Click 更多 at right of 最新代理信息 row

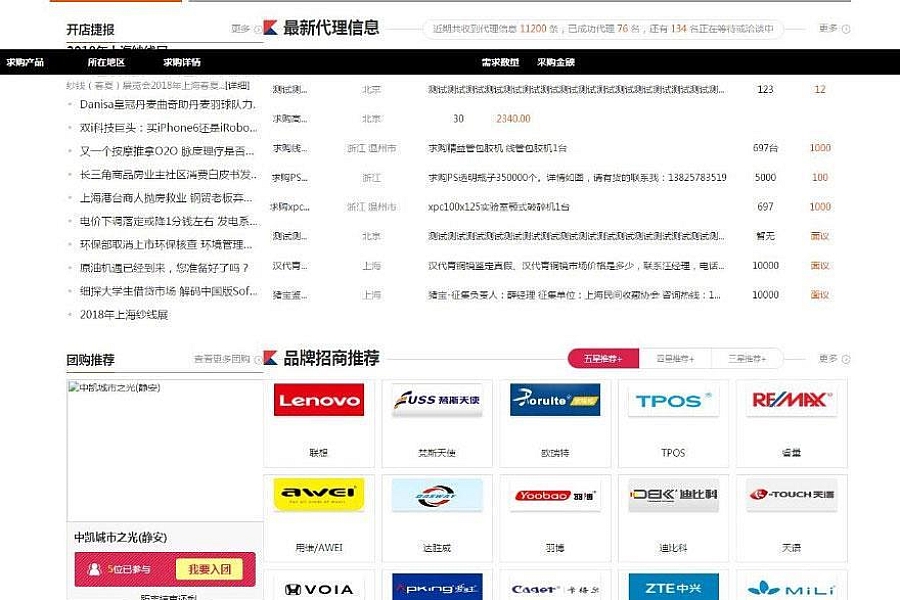pyautogui.click(x=834, y=28)
